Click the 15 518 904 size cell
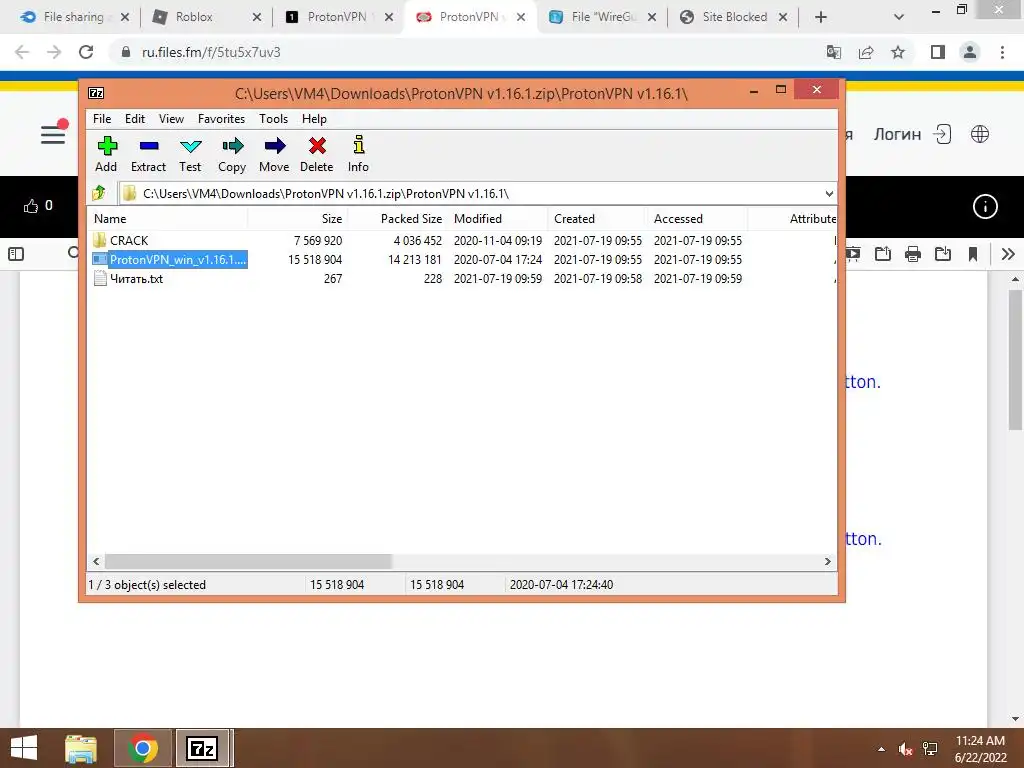 315,259
